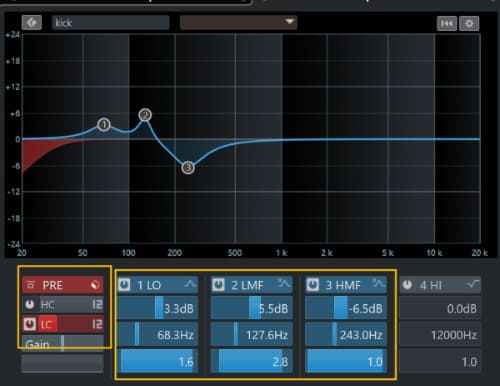The height and width of the screenshot is (386, 500).
Task: Click the kick channel name field
Action: click(110, 23)
